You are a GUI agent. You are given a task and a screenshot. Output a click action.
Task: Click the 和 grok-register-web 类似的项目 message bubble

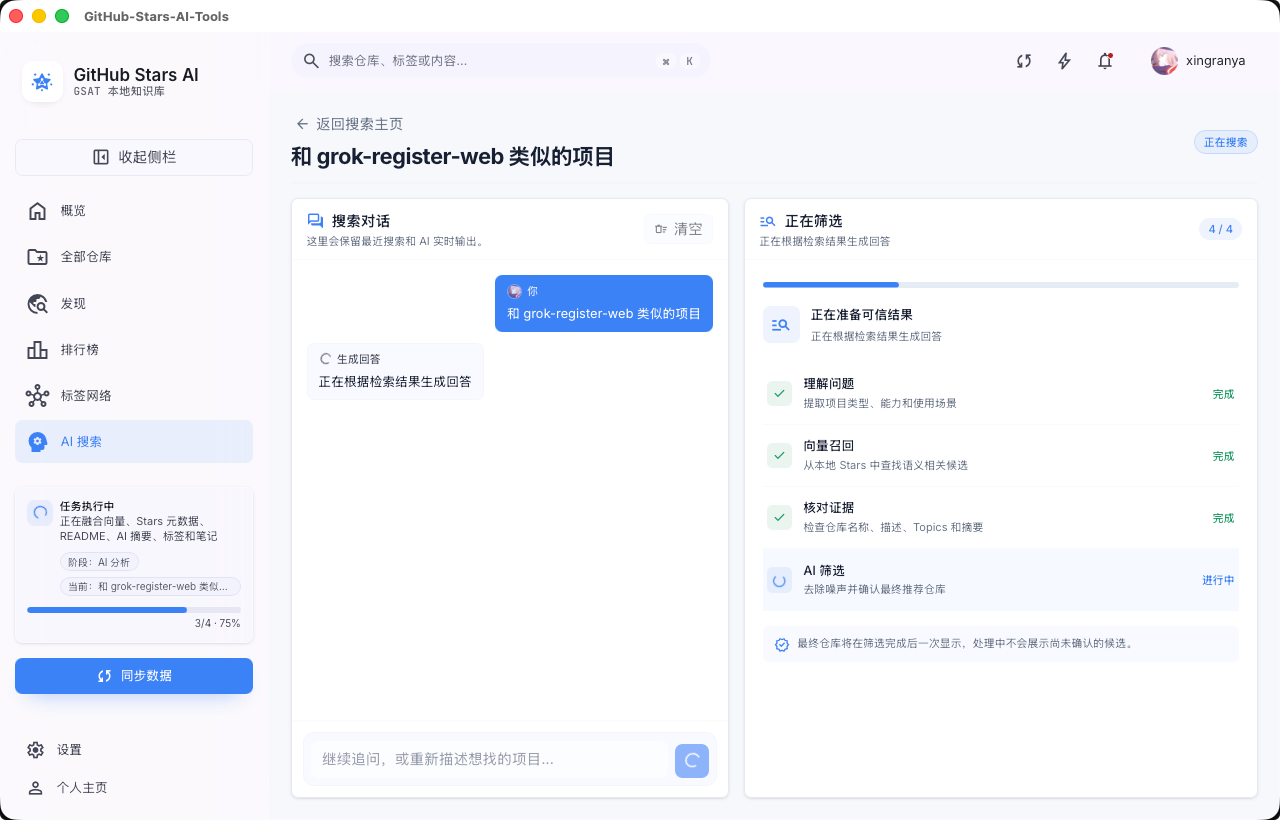click(x=604, y=303)
